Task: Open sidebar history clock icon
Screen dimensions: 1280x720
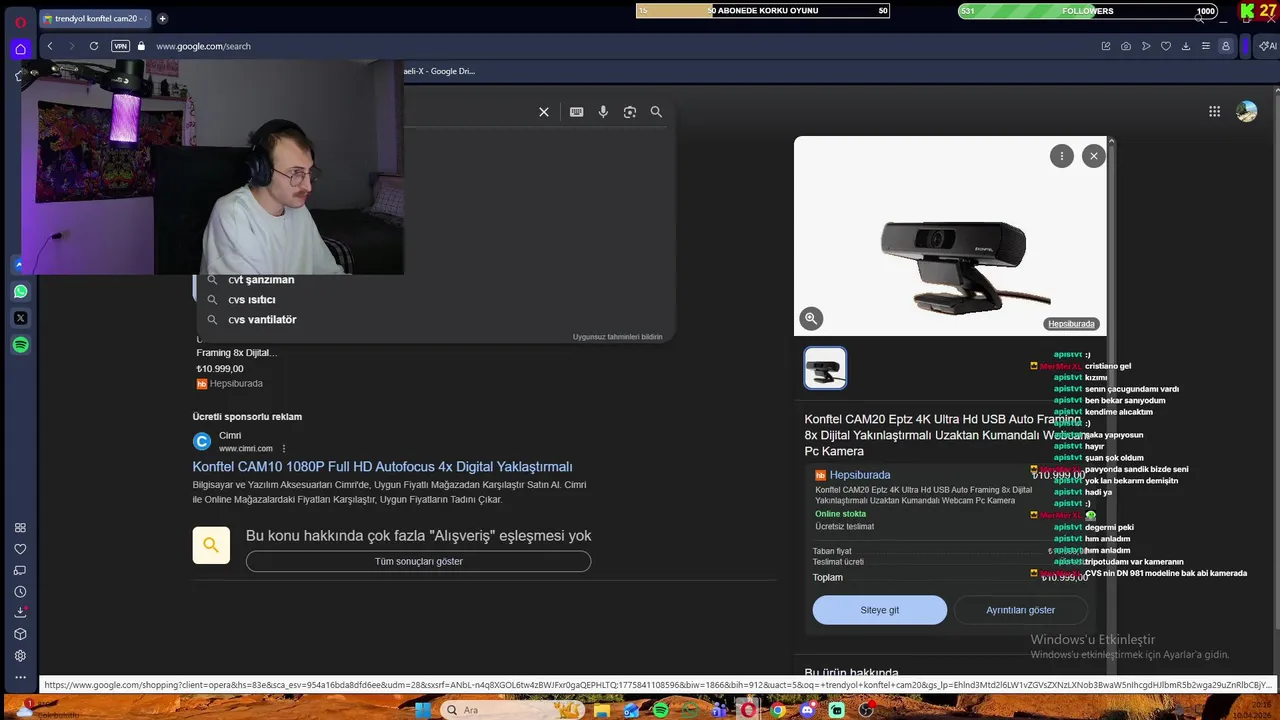Action: [20, 592]
